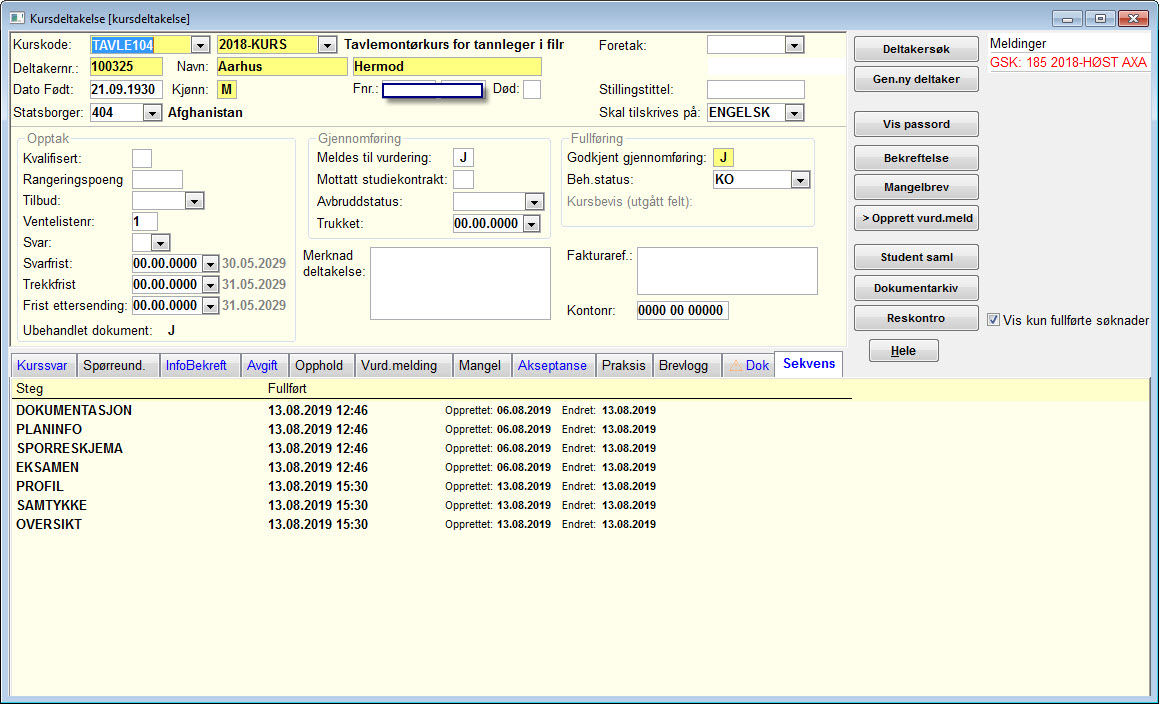Tick the Død checkbox
The width and height of the screenshot is (1159, 704).
[531, 89]
